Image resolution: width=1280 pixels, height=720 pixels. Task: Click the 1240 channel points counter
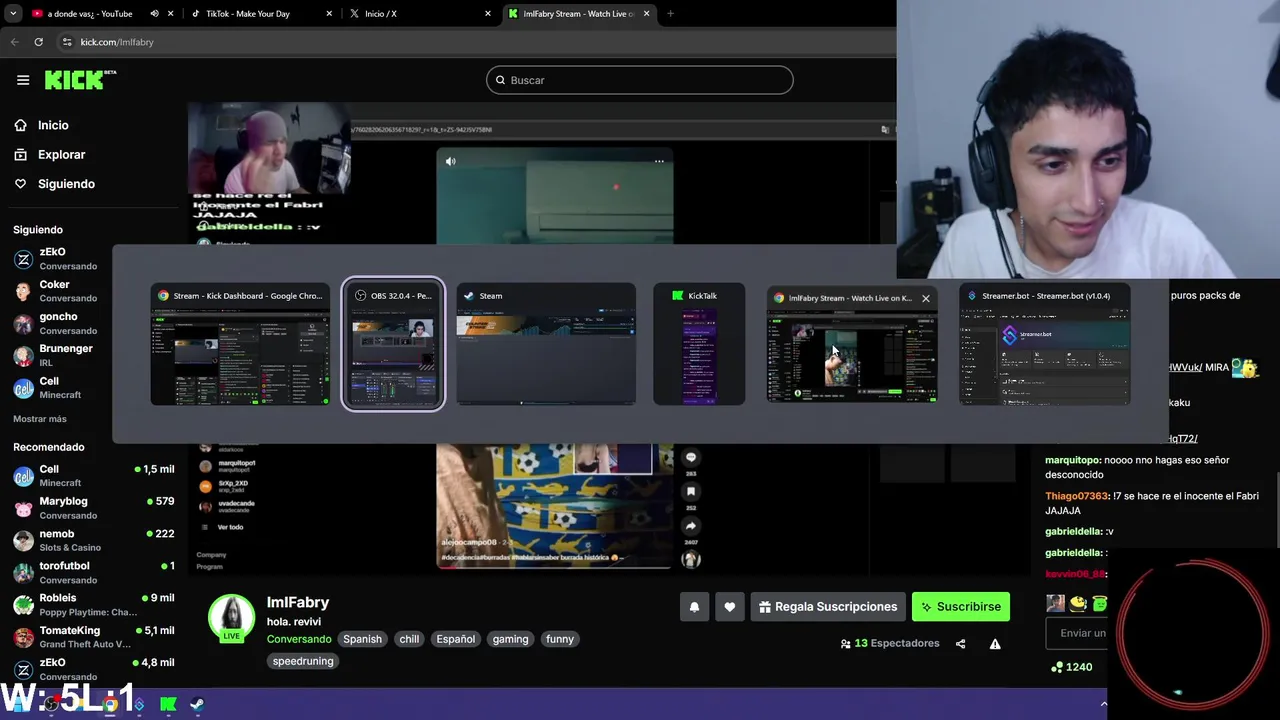pyautogui.click(x=1072, y=667)
